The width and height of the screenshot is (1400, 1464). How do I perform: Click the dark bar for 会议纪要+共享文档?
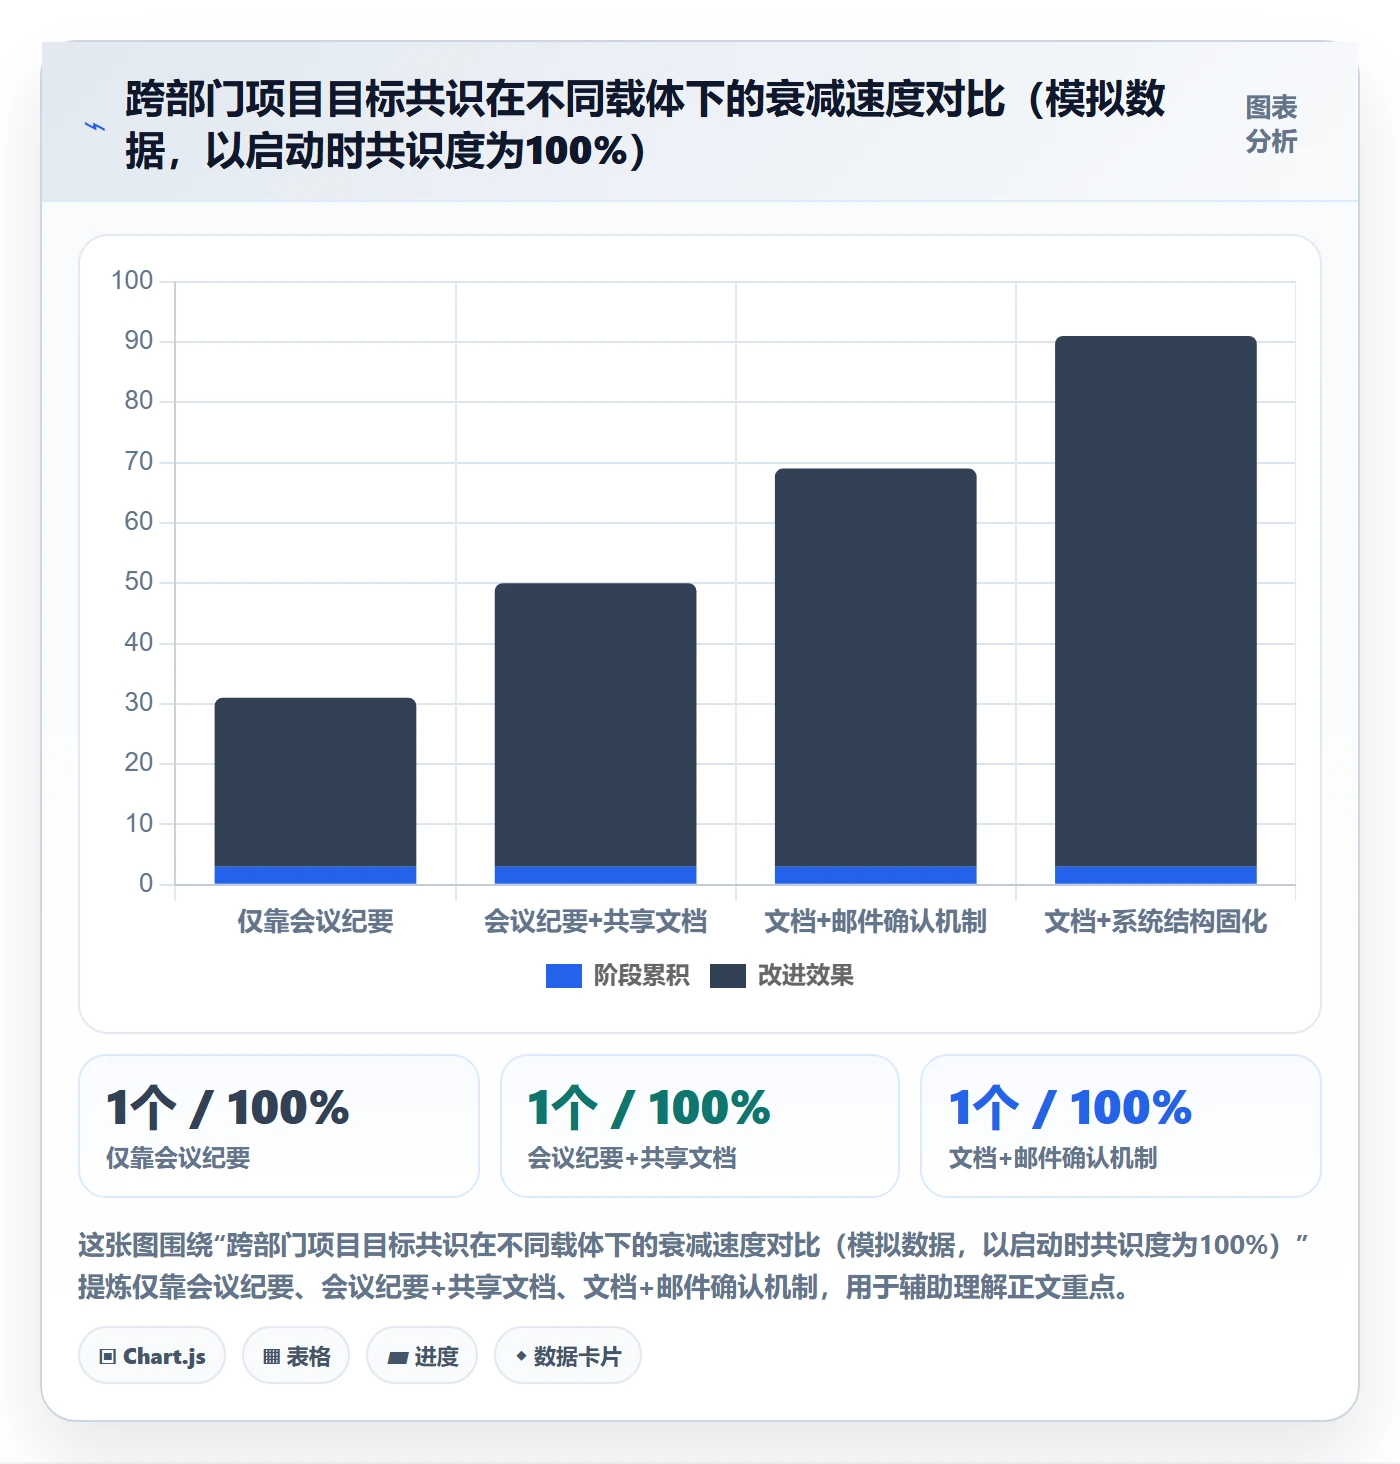(x=595, y=725)
